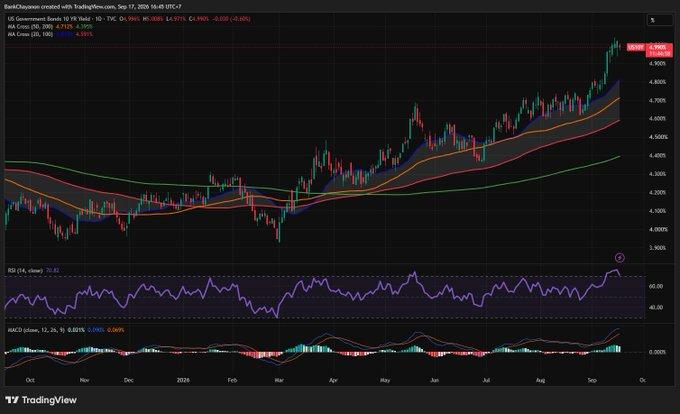Click the 3.900% label on price axis

[658, 248]
